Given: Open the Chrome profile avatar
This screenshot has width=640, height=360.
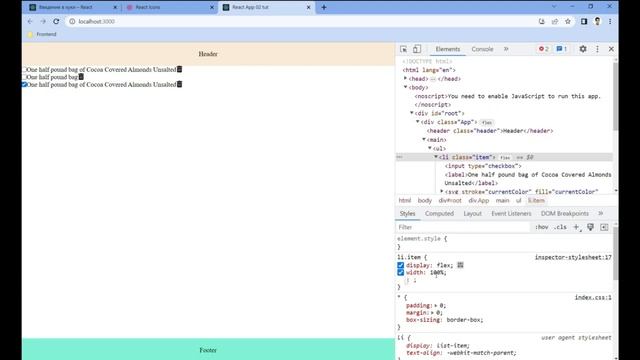Looking at the screenshot, I should coord(598,21).
